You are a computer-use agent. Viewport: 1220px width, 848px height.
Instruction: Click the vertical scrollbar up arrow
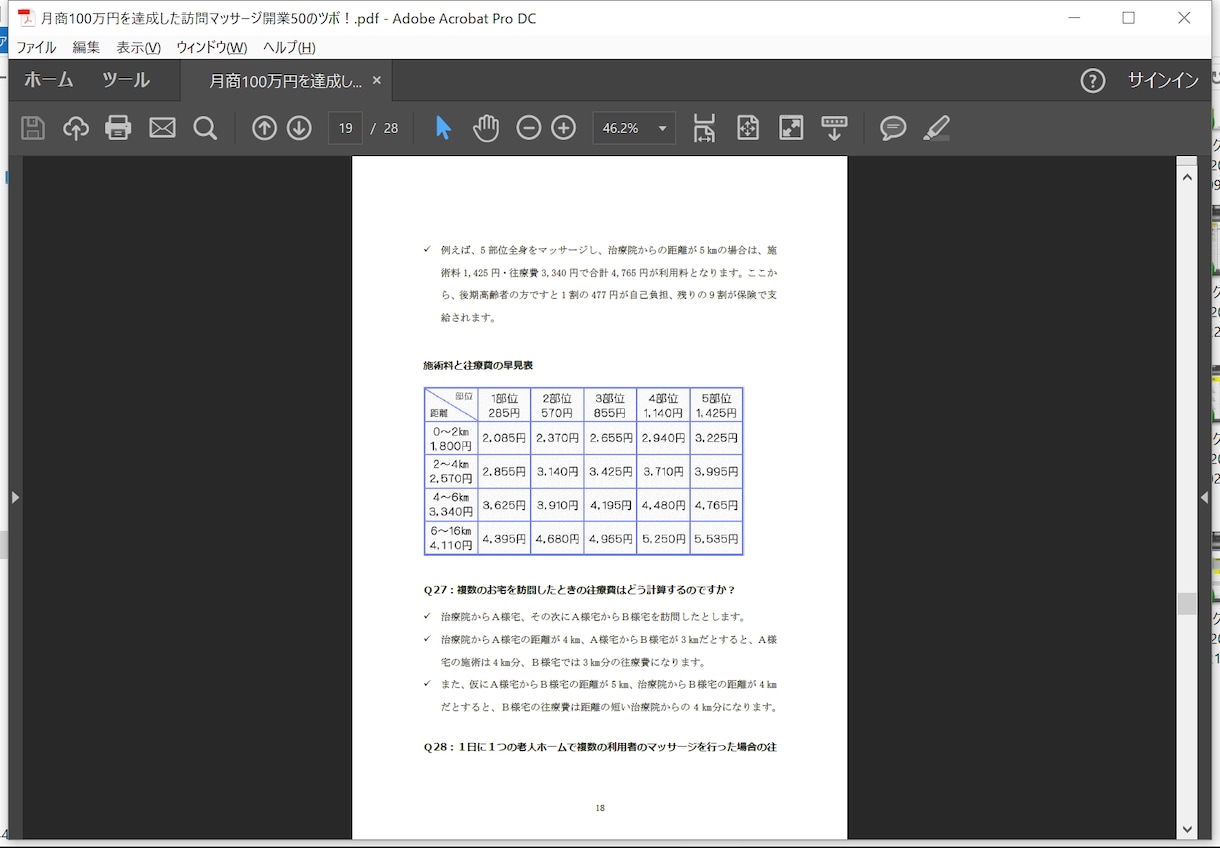coord(1187,177)
